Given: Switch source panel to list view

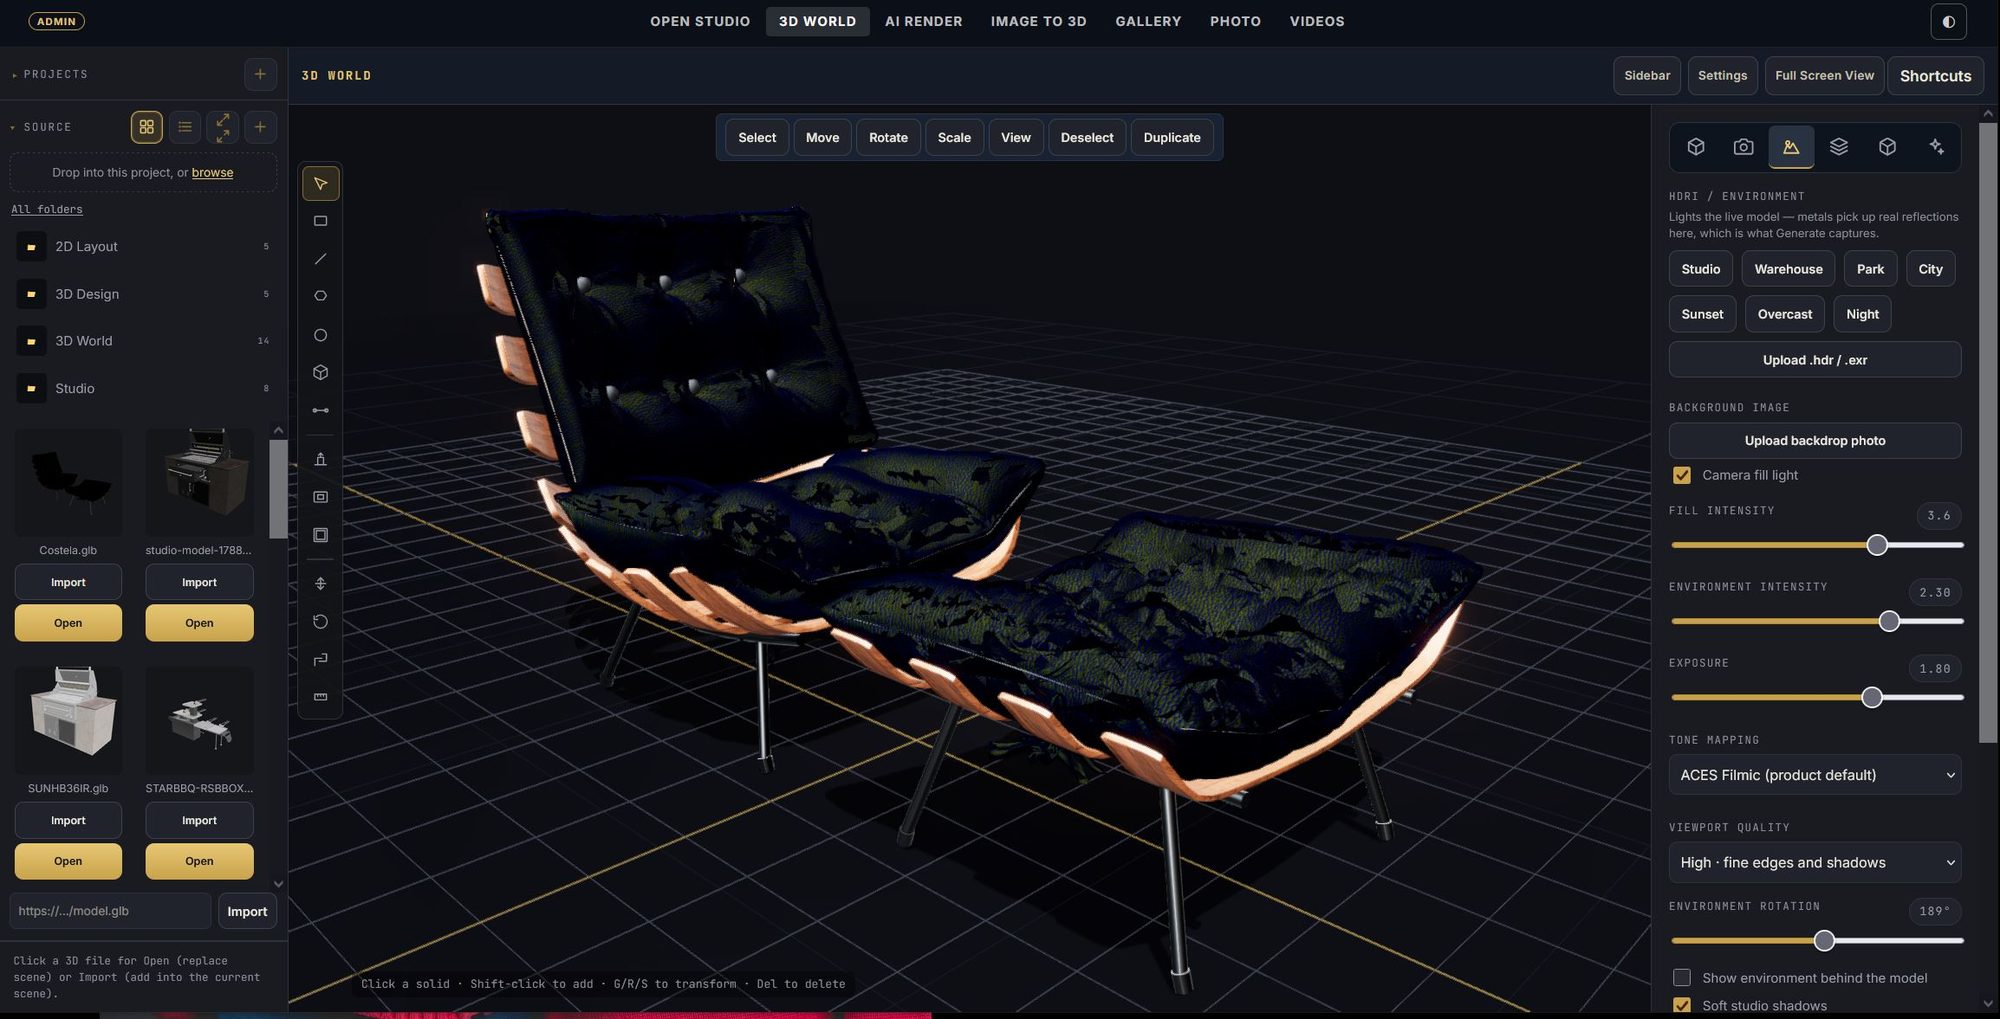Looking at the screenshot, I should (185, 127).
